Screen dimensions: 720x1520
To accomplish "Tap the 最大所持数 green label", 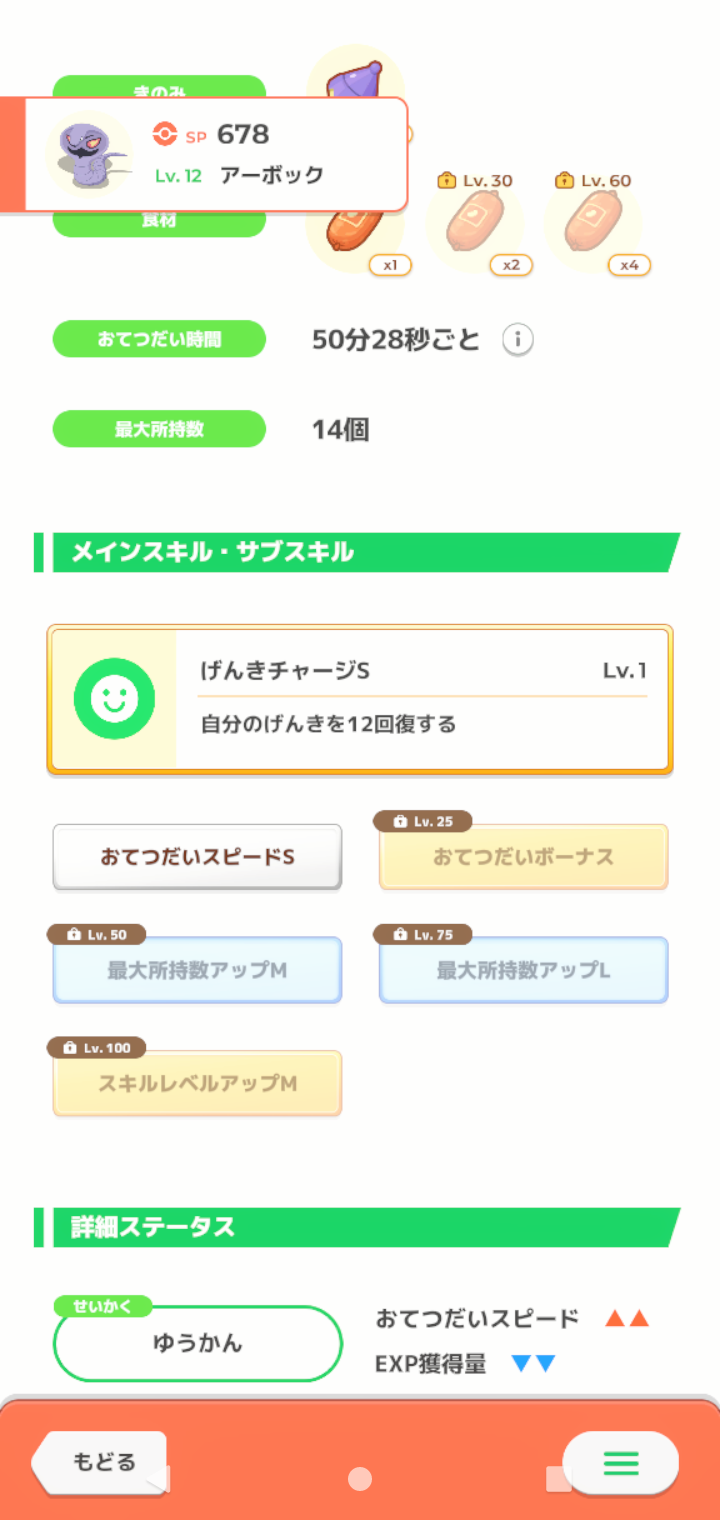I will [159, 429].
